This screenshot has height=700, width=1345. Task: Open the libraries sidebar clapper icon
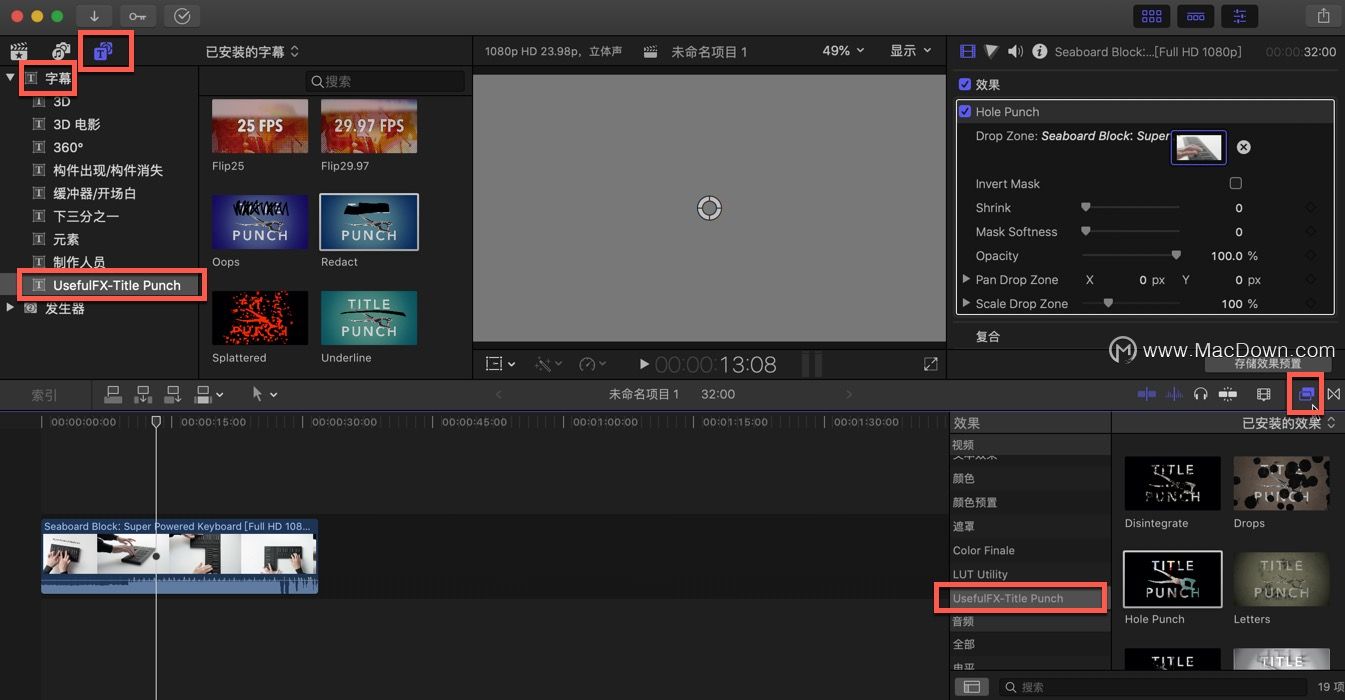(x=18, y=51)
